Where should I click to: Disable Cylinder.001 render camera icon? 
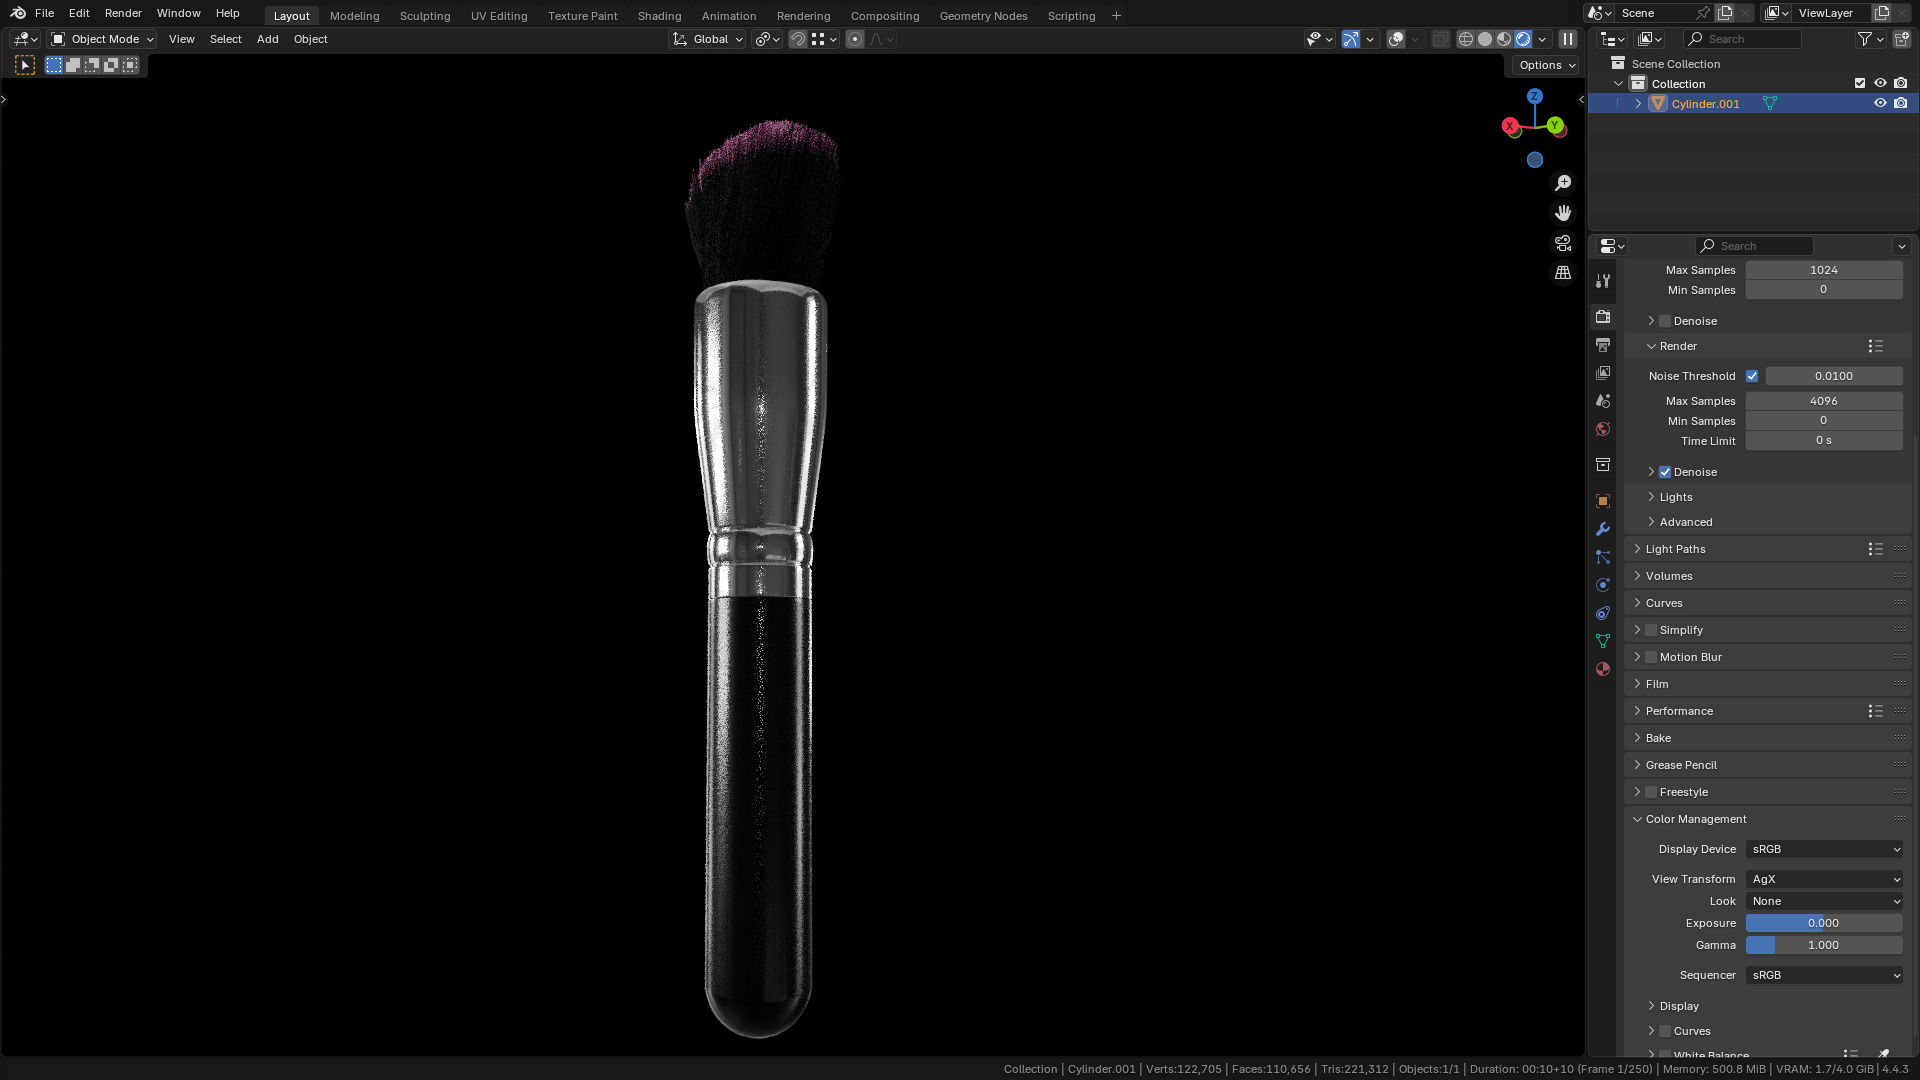coord(1901,103)
